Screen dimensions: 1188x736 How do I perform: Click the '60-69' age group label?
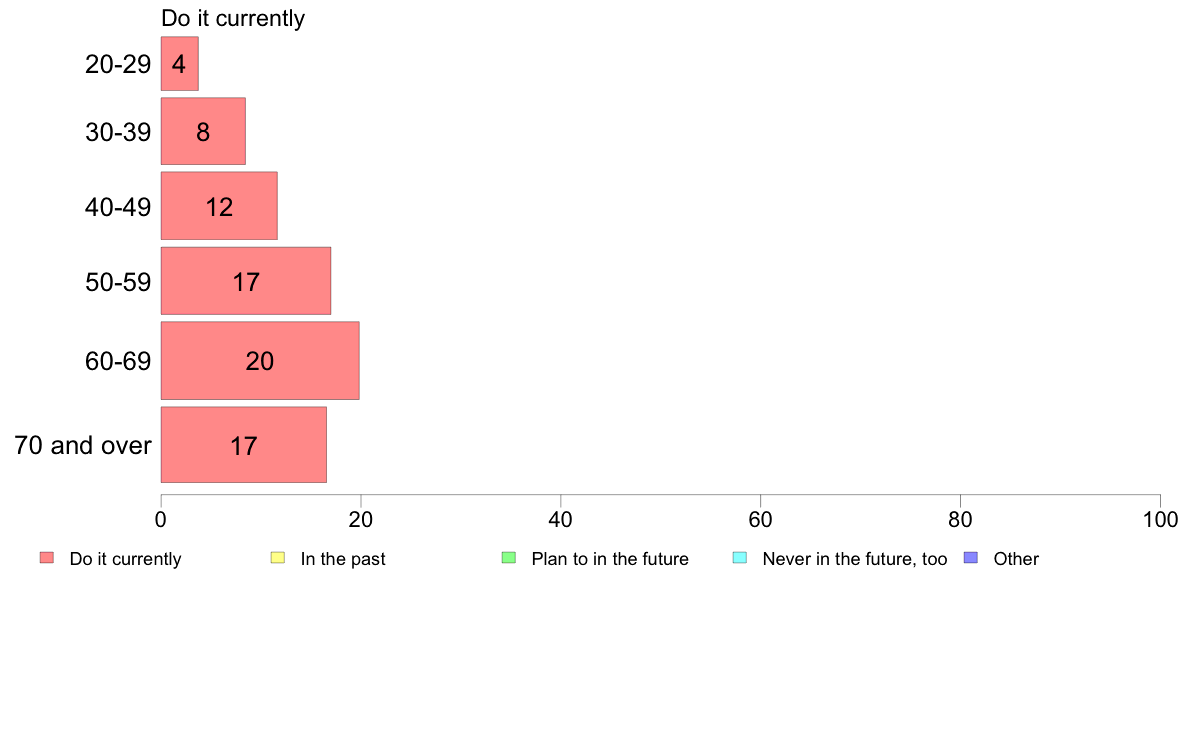point(118,361)
